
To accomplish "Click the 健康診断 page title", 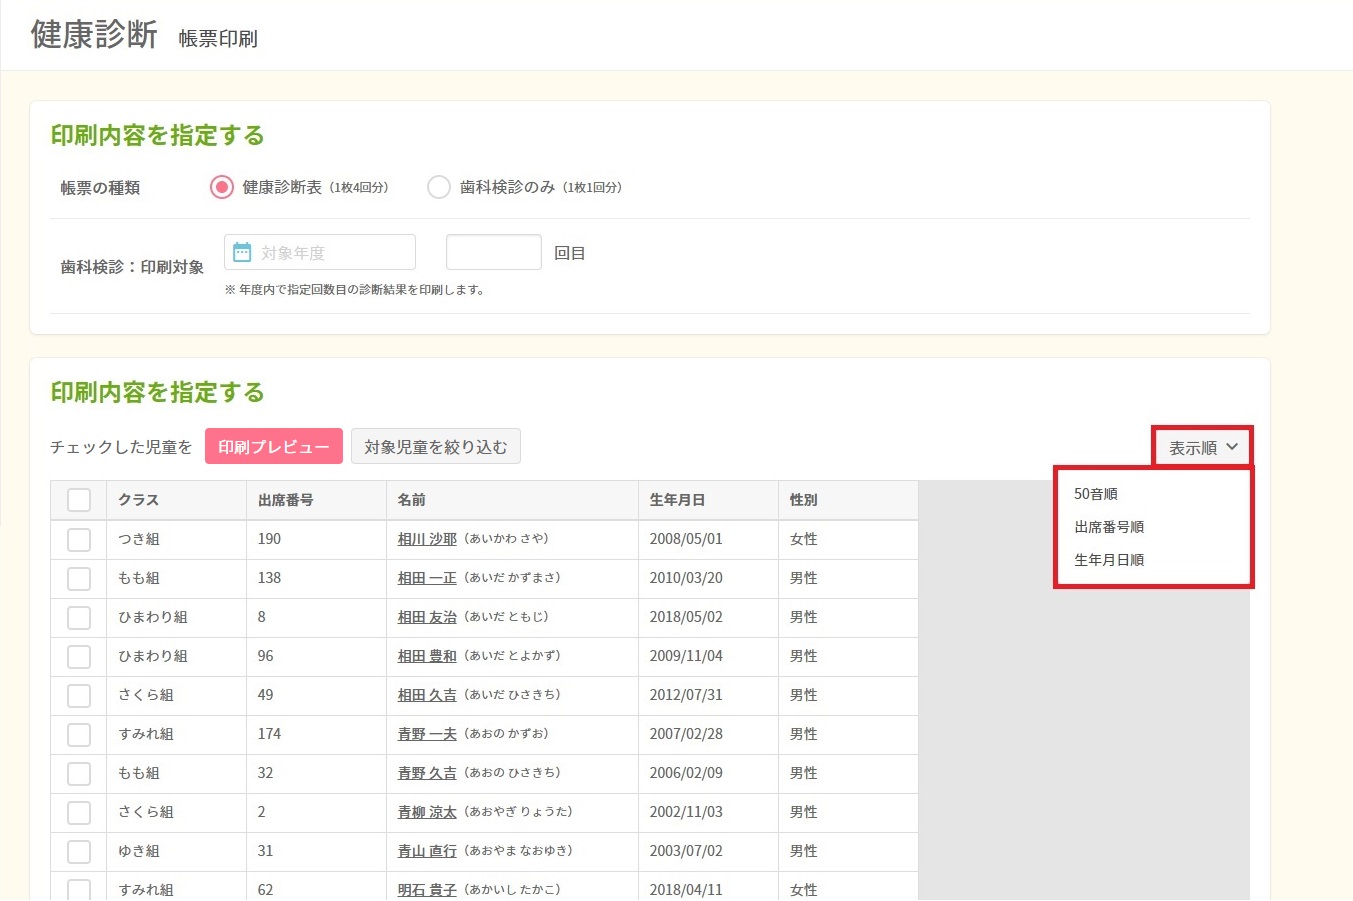I will 94,35.
